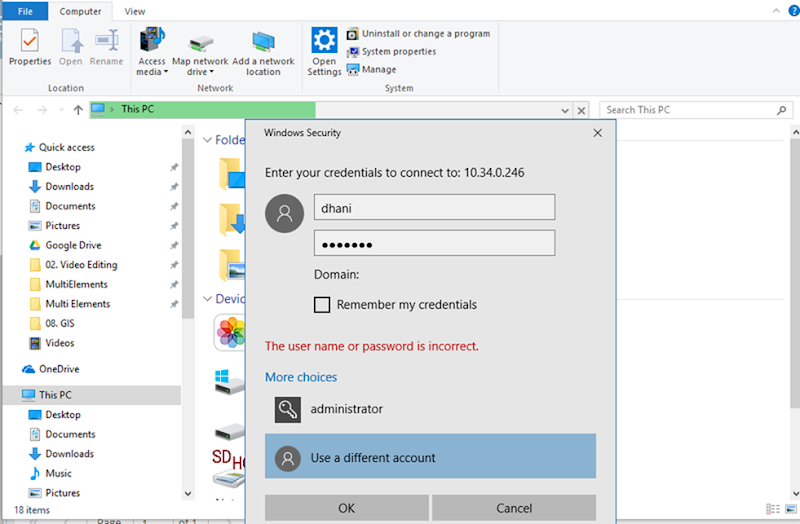Open Downloads under This PC

click(61, 454)
